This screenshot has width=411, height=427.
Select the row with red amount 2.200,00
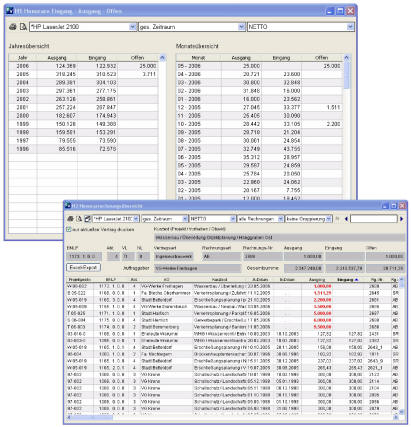232,300
